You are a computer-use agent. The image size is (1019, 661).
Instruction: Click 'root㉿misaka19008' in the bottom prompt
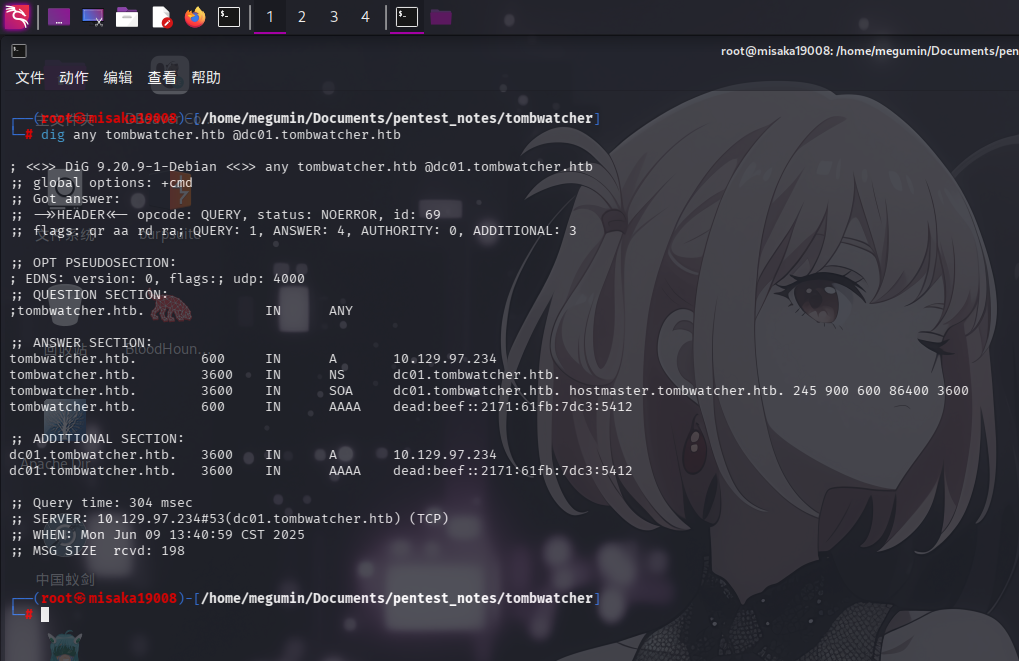(x=109, y=598)
